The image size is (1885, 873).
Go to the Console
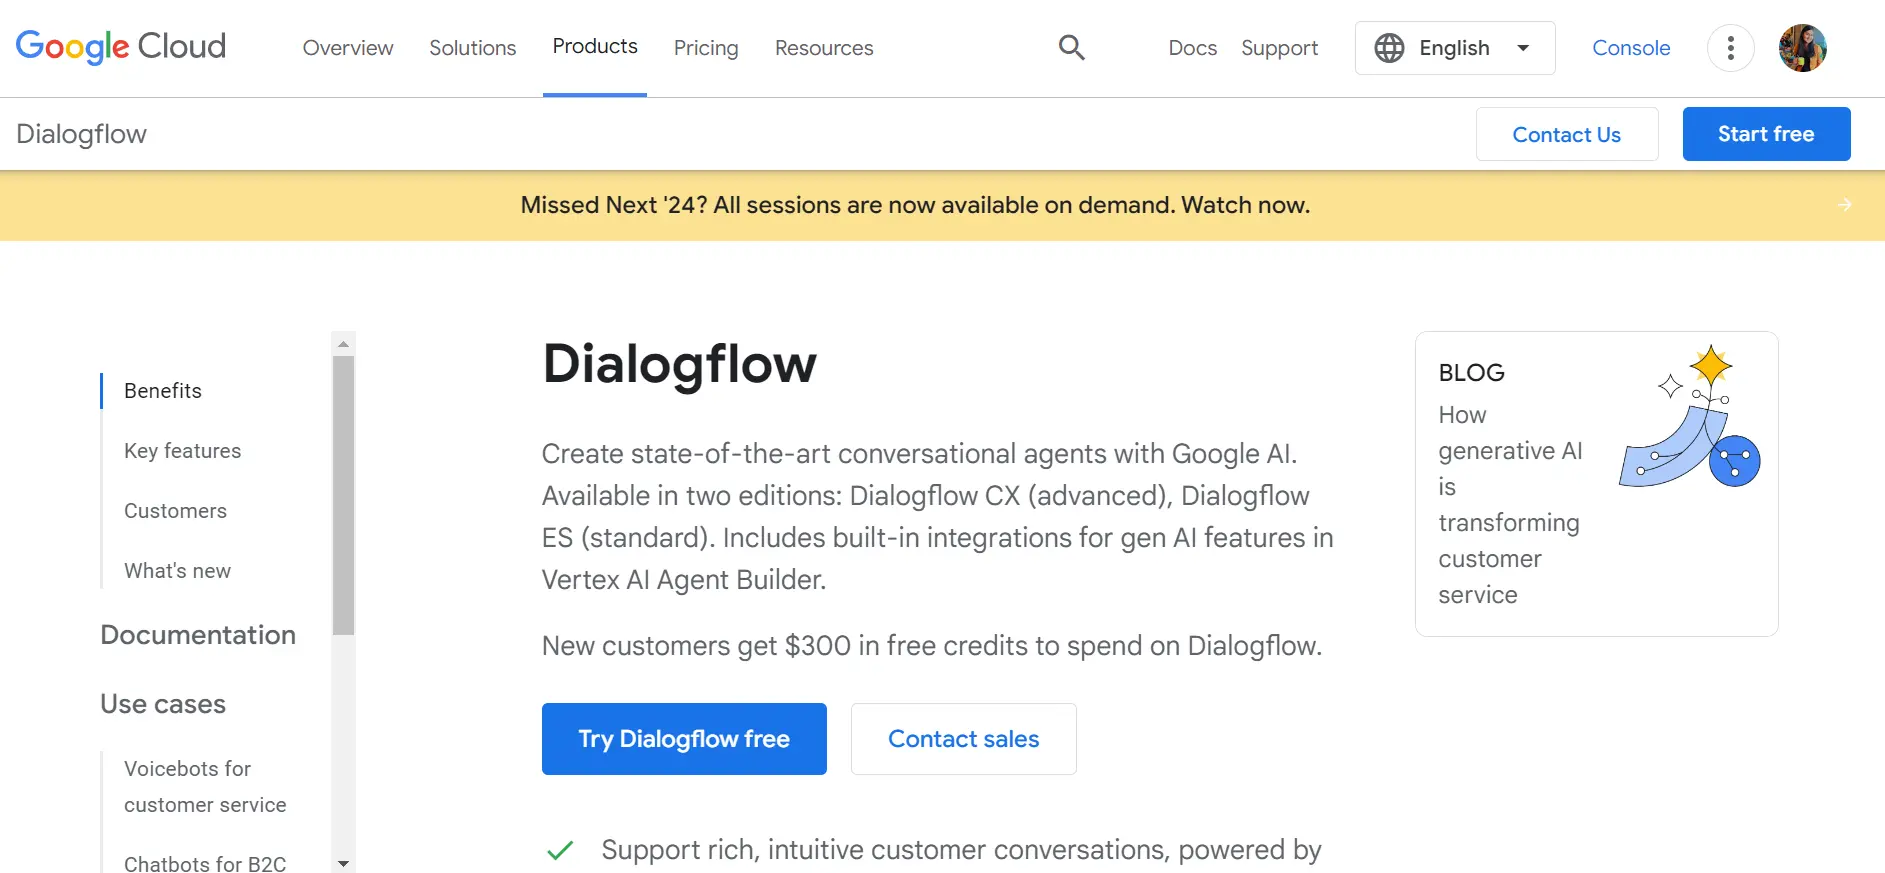click(x=1631, y=48)
